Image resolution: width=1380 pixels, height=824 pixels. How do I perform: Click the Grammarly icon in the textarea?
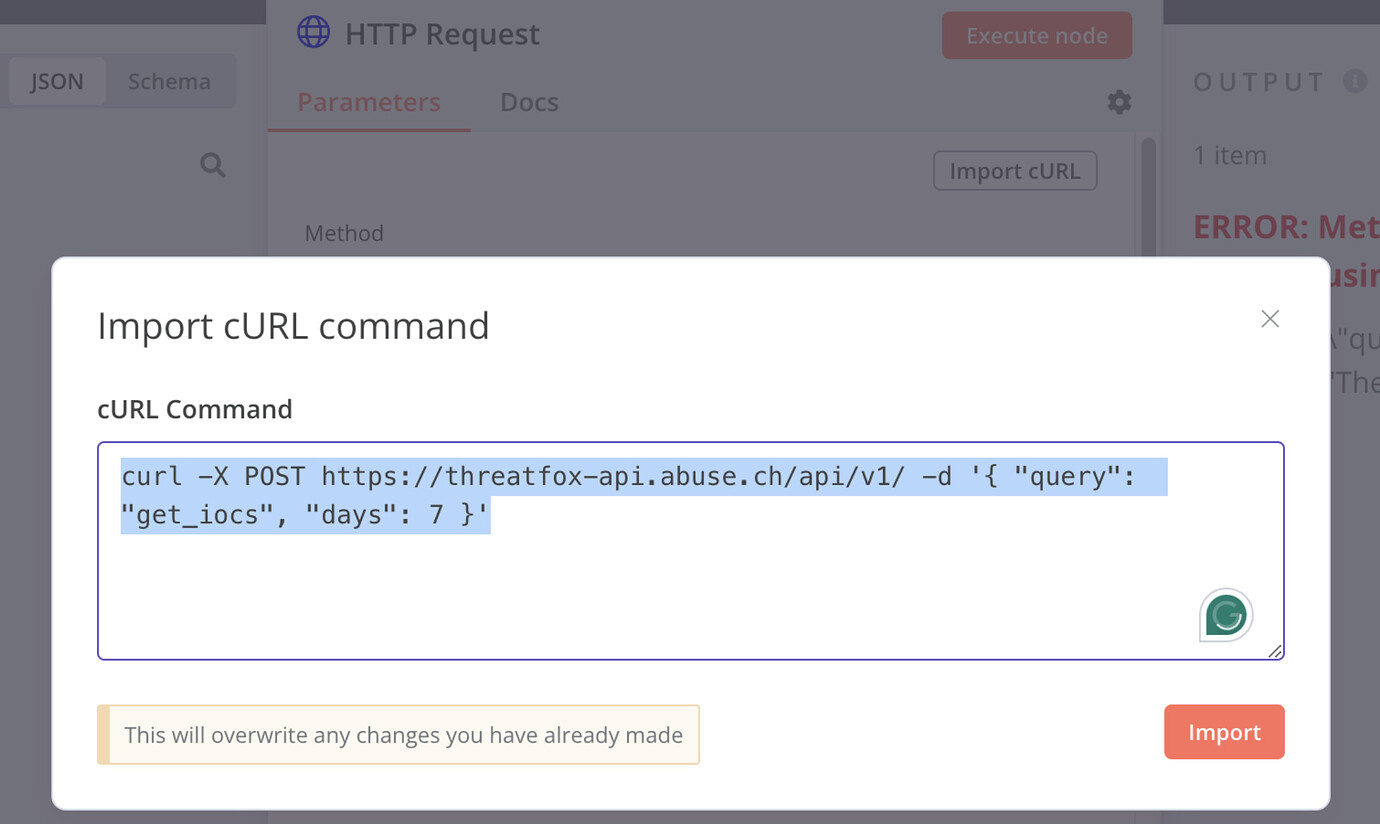[x=1223, y=614]
